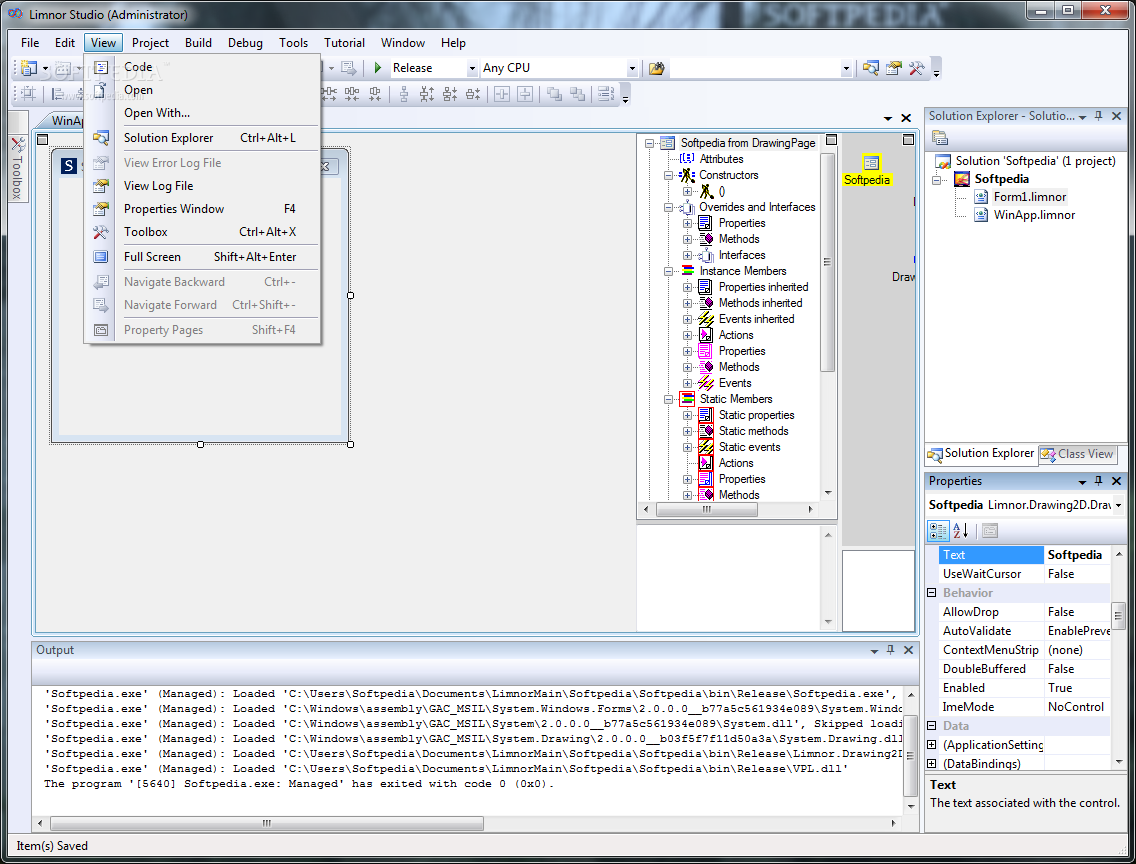Open the Output panel window position dropdown
This screenshot has width=1136, height=864.
pos(874,651)
